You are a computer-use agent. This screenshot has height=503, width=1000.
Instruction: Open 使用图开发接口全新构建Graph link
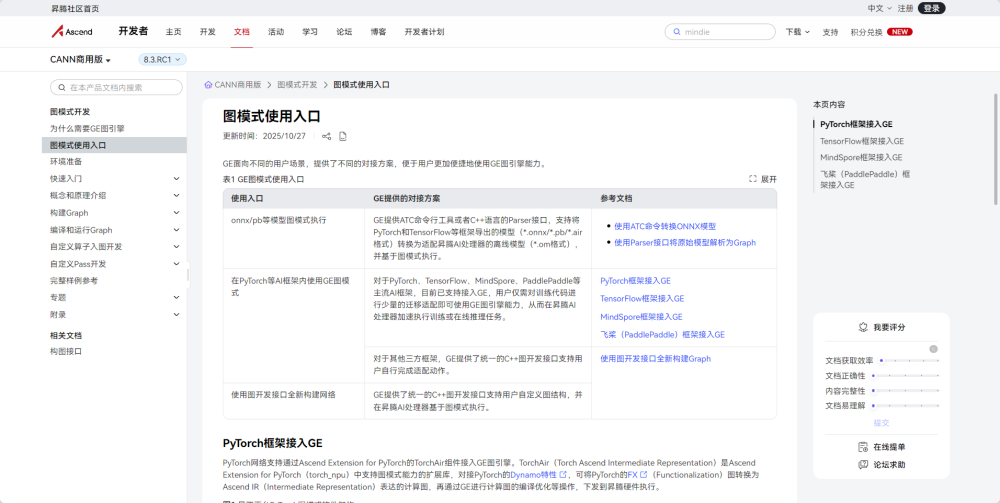tap(656, 359)
